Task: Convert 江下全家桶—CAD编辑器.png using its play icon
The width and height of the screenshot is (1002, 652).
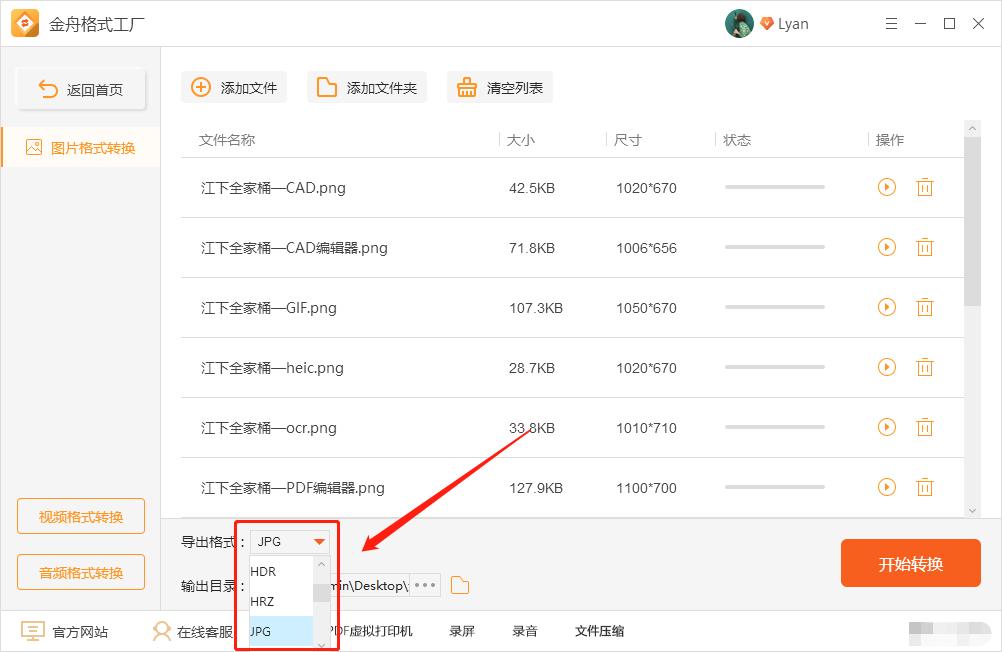Action: [x=886, y=247]
